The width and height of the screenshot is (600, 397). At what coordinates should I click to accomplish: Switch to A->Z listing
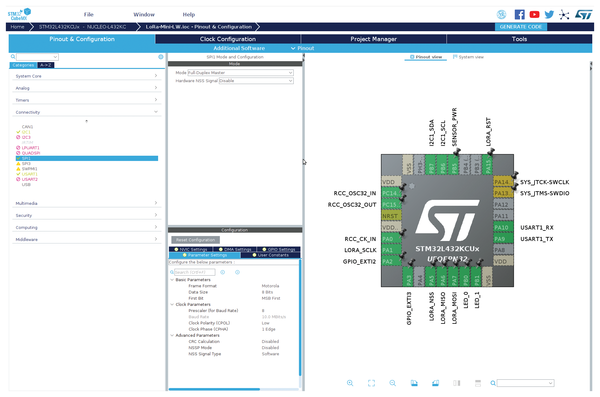pyautogui.click(x=46, y=65)
